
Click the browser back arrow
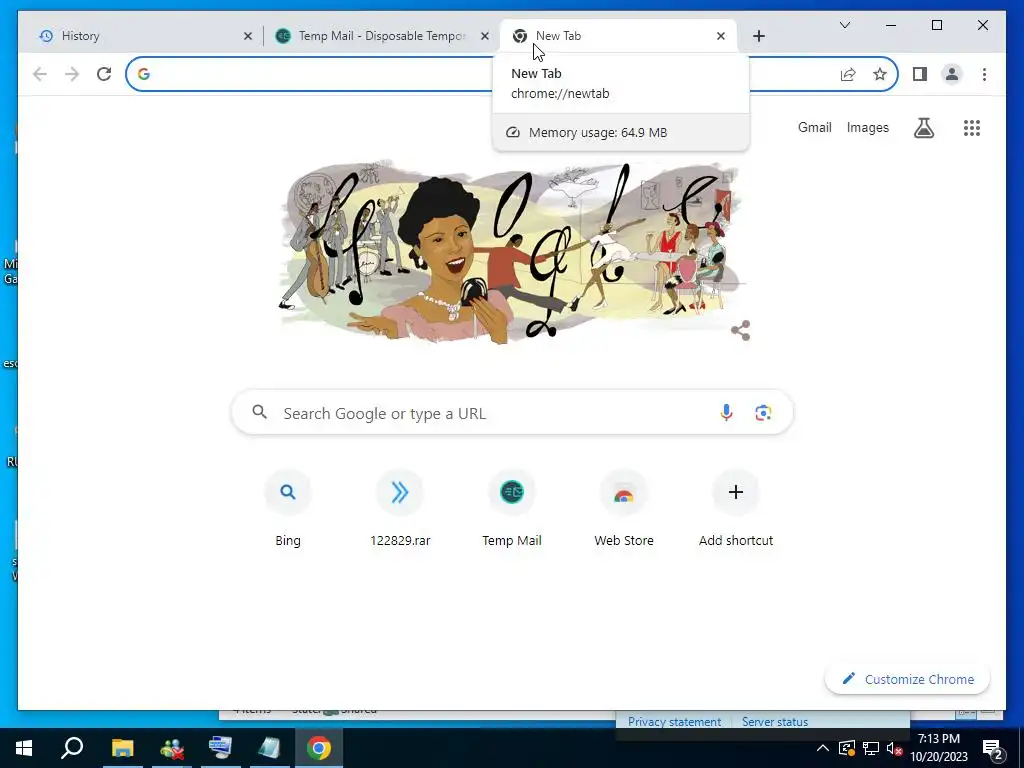[x=40, y=74]
